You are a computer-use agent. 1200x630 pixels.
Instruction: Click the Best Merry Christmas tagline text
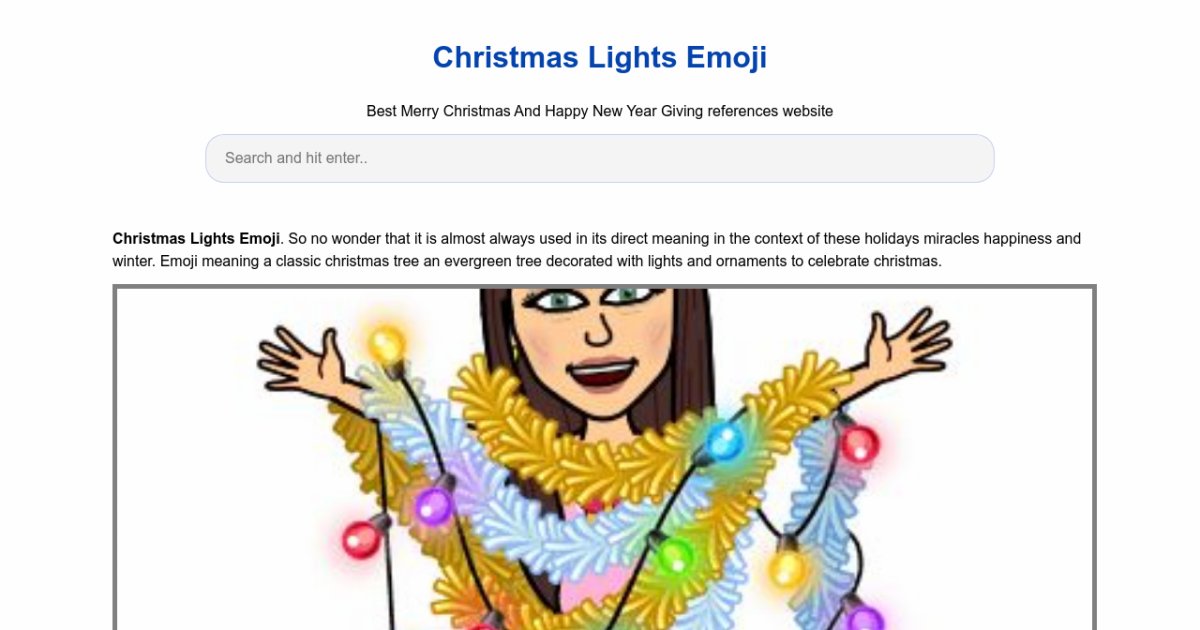click(599, 111)
